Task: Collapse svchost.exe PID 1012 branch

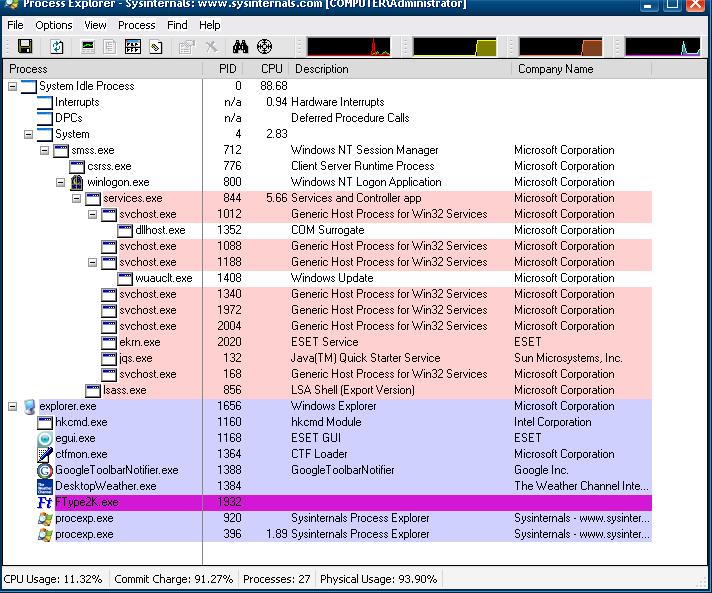Action: 92,214
